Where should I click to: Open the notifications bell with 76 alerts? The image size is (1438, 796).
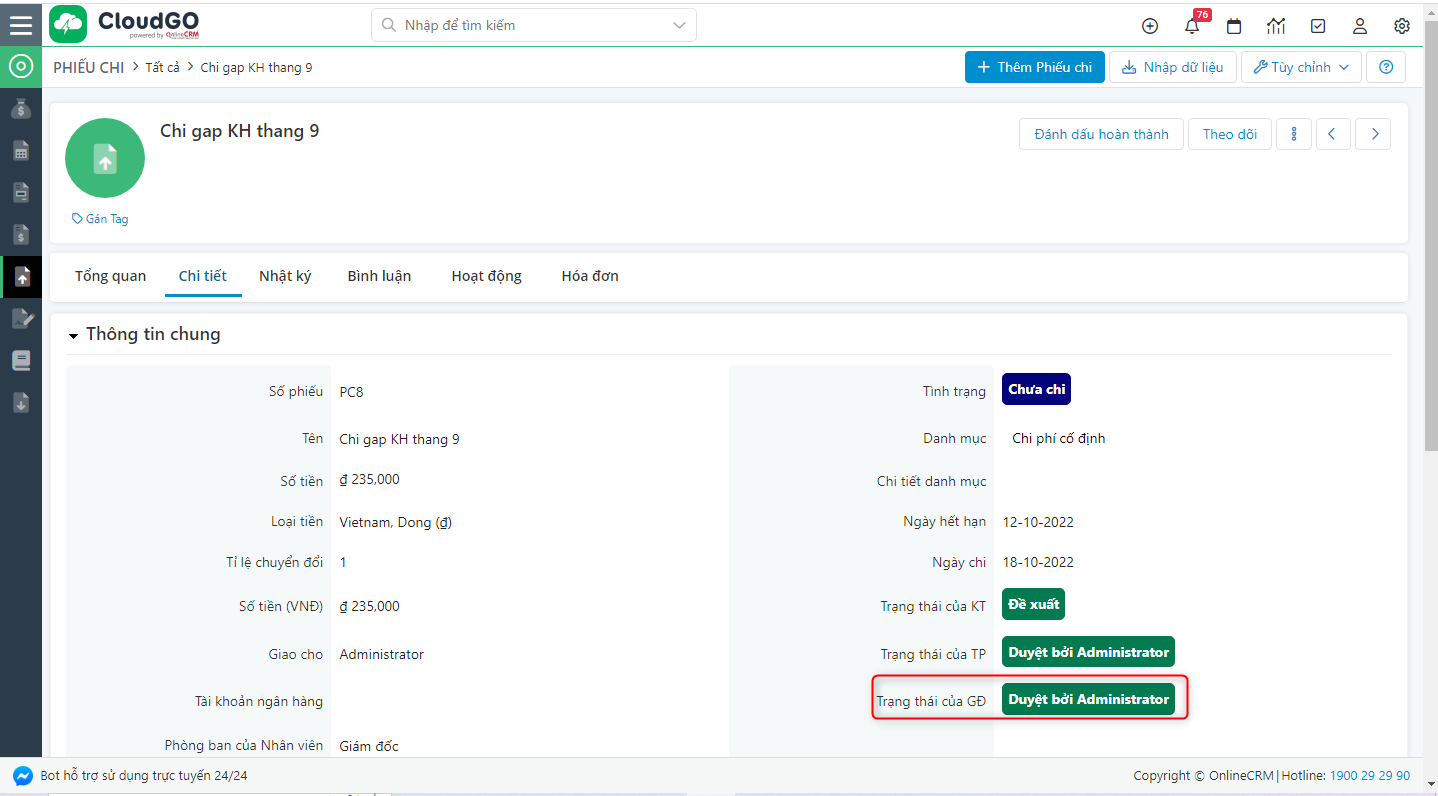1191,26
